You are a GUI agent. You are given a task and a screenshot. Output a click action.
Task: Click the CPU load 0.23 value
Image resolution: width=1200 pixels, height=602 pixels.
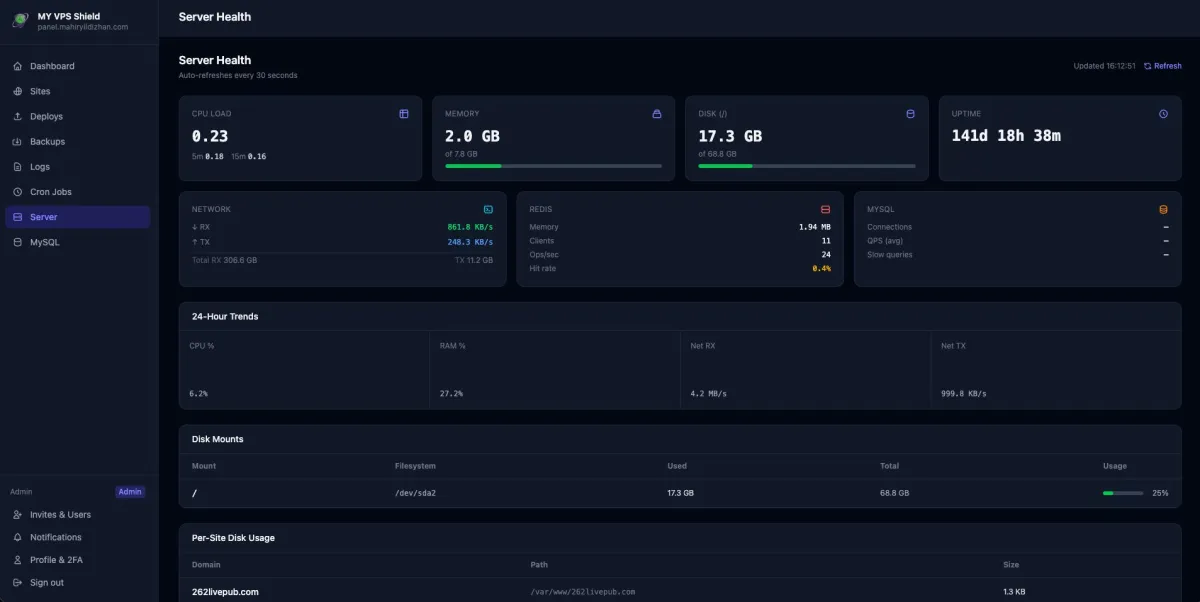pyautogui.click(x=210, y=136)
